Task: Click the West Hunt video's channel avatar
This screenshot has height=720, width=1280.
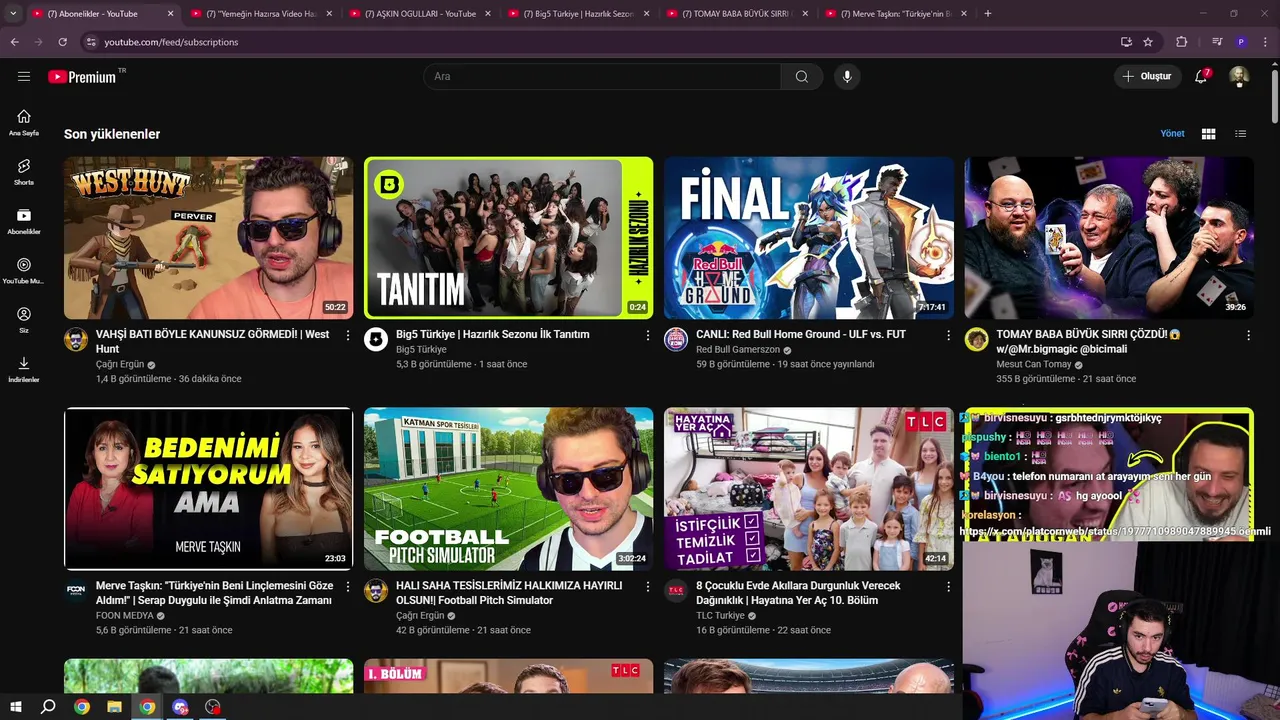Action: (x=76, y=339)
